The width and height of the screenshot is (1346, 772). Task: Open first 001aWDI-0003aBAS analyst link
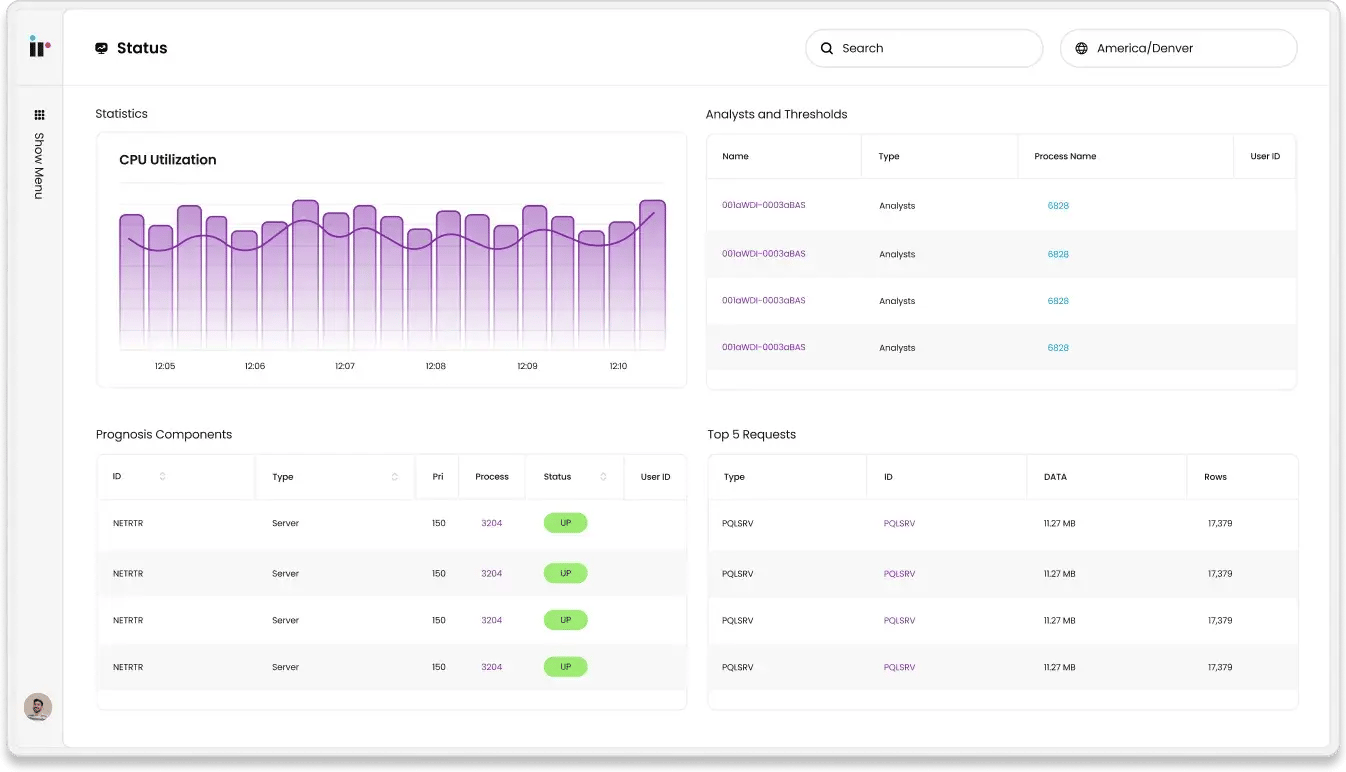click(x=763, y=205)
